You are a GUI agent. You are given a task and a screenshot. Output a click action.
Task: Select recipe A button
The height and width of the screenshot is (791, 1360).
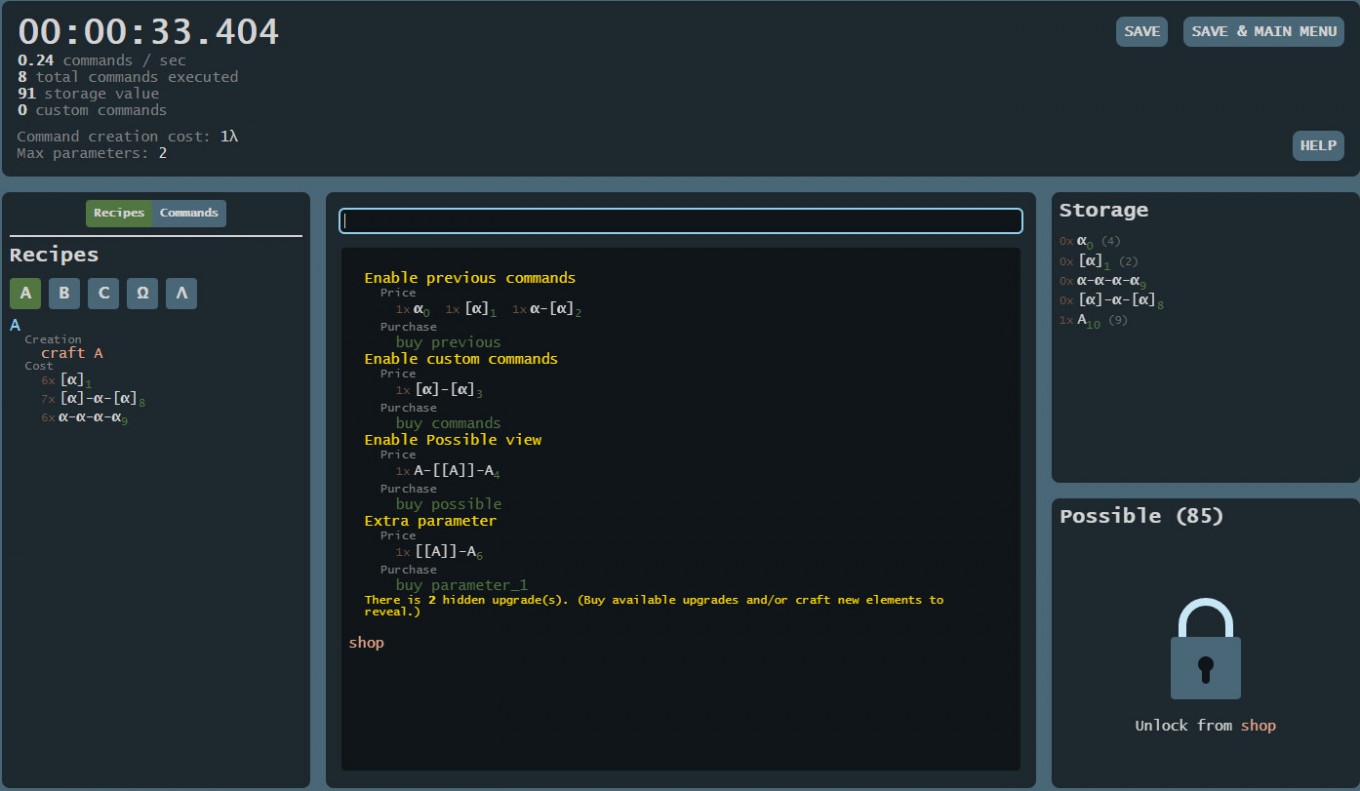pyautogui.click(x=25, y=294)
